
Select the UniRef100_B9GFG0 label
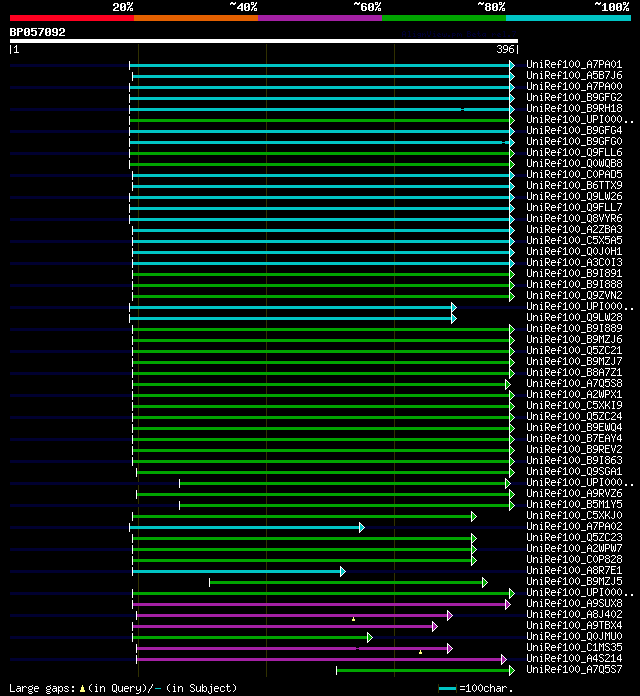tap(574, 142)
